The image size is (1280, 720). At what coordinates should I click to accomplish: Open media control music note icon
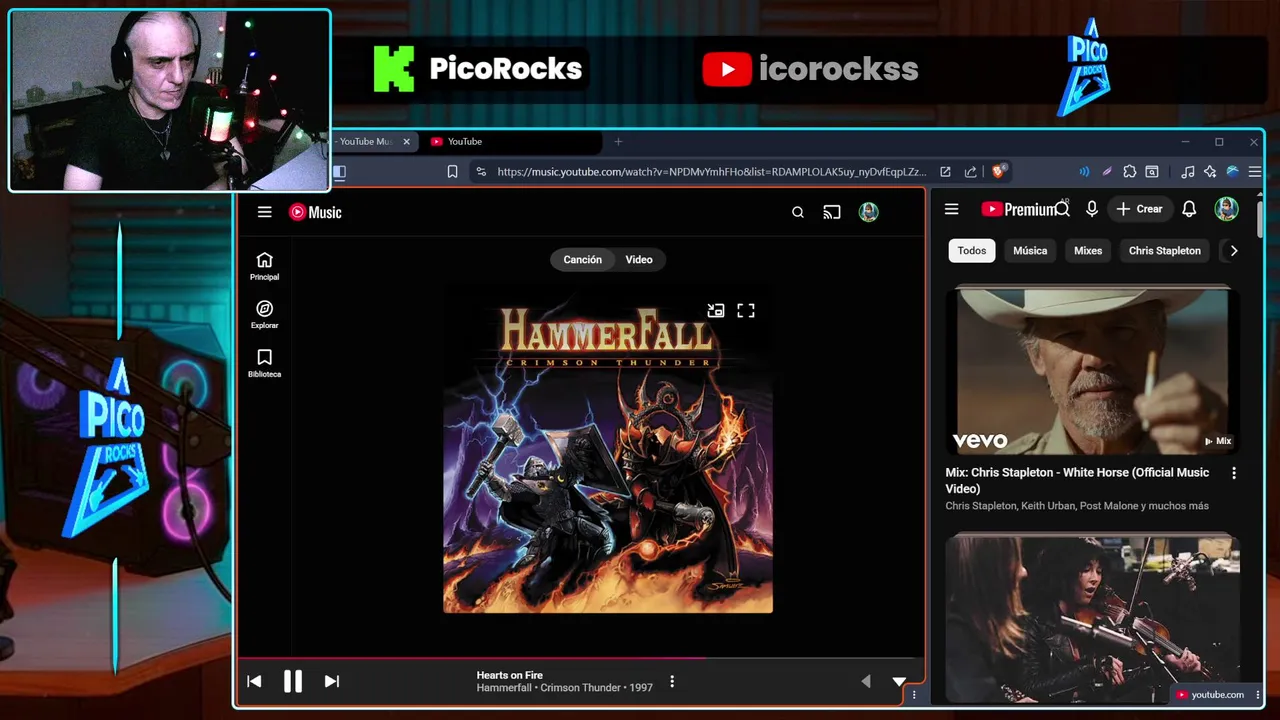[x=1187, y=172]
